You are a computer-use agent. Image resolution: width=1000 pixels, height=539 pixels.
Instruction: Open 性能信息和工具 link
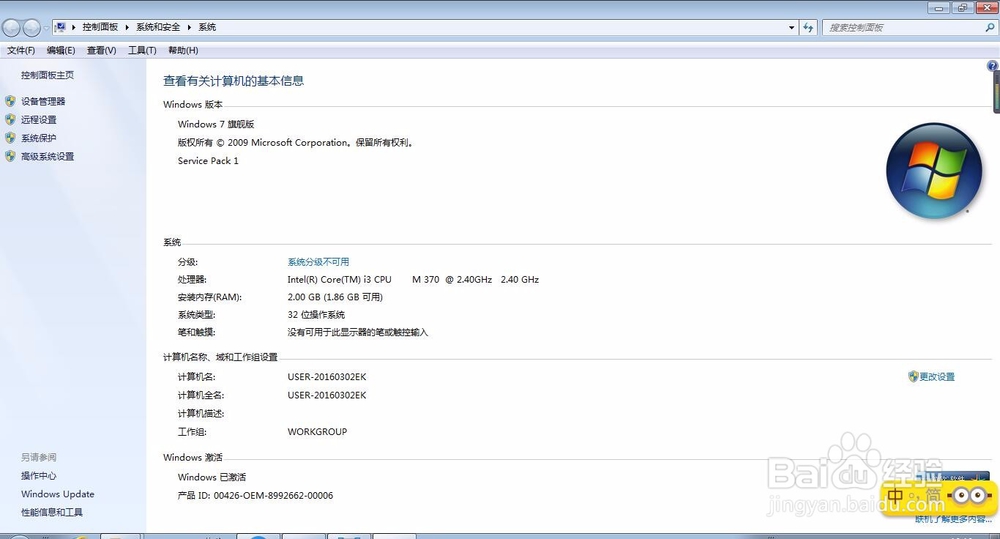pos(52,512)
